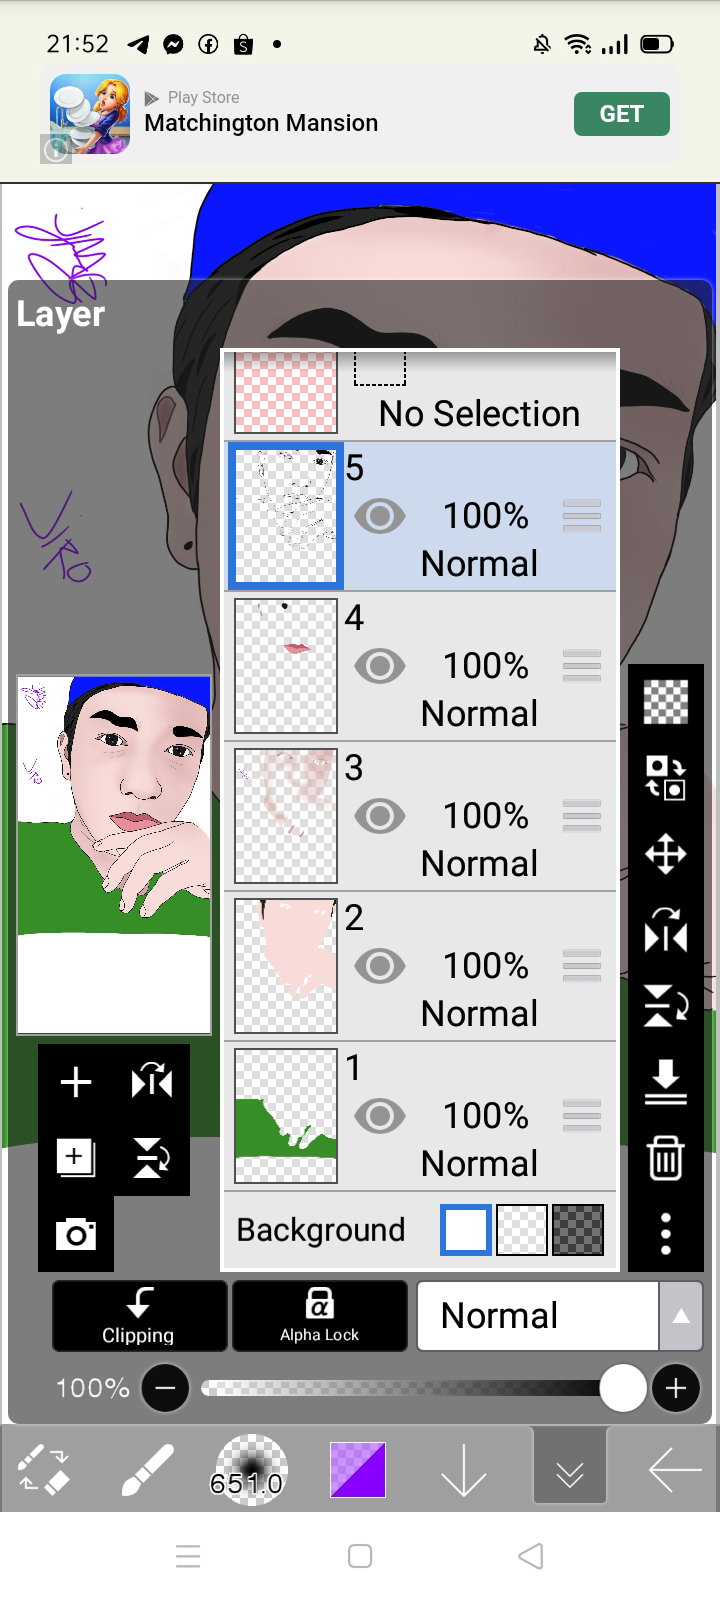
Task: Open the camera import layer icon
Action: [x=76, y=1235]
